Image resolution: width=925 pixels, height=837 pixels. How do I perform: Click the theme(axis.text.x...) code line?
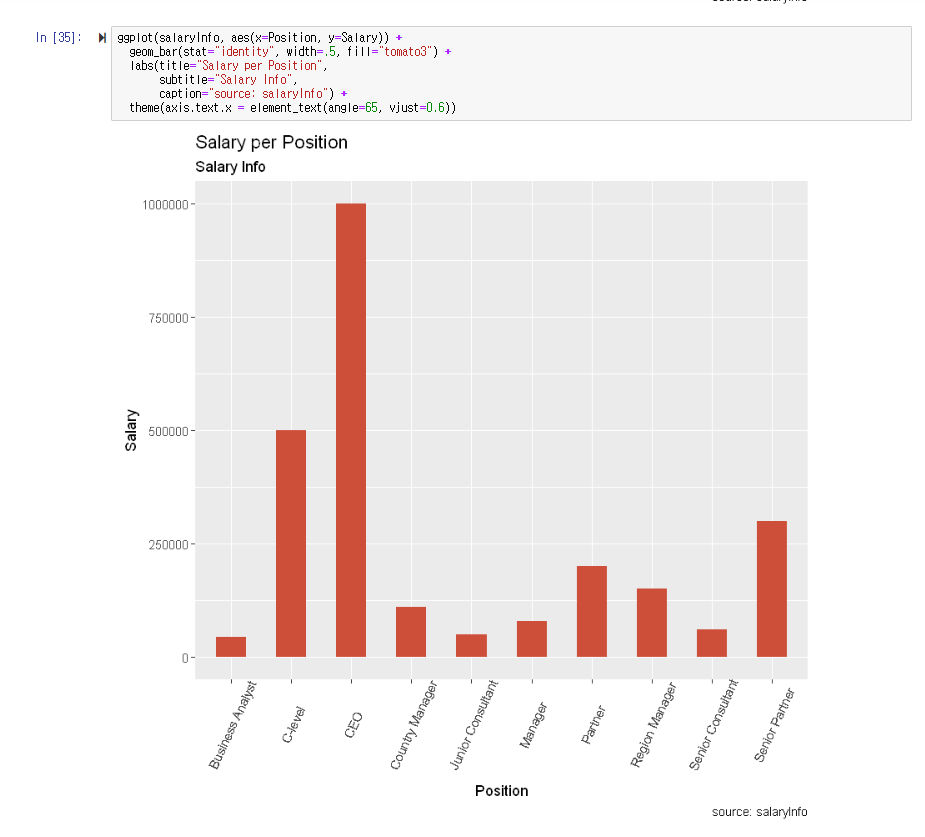pos(293,108)
